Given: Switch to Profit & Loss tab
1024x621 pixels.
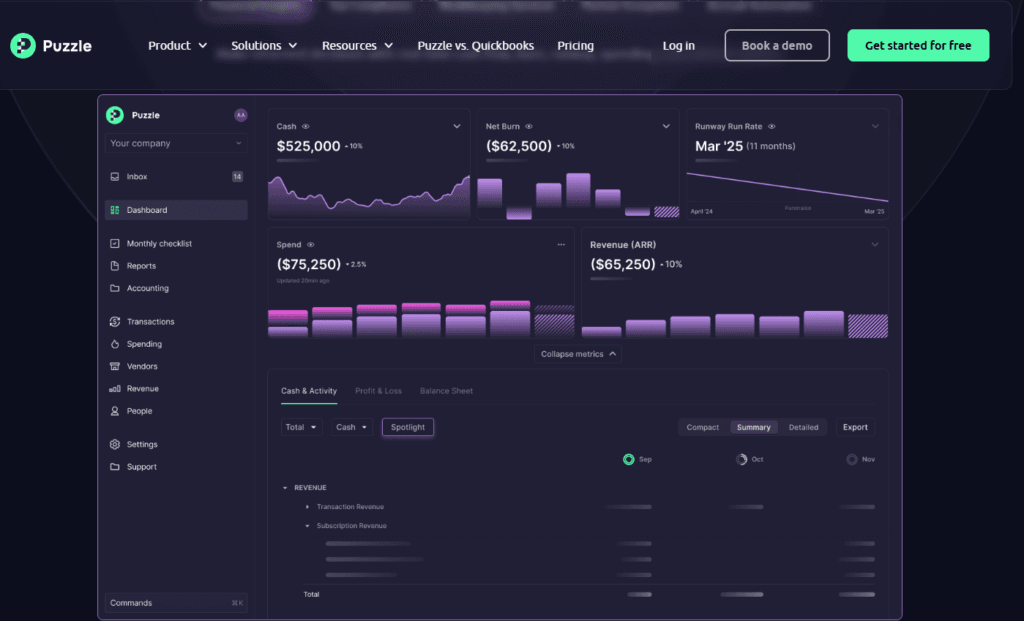Looking at the screenshot, I should coord(378,391).
